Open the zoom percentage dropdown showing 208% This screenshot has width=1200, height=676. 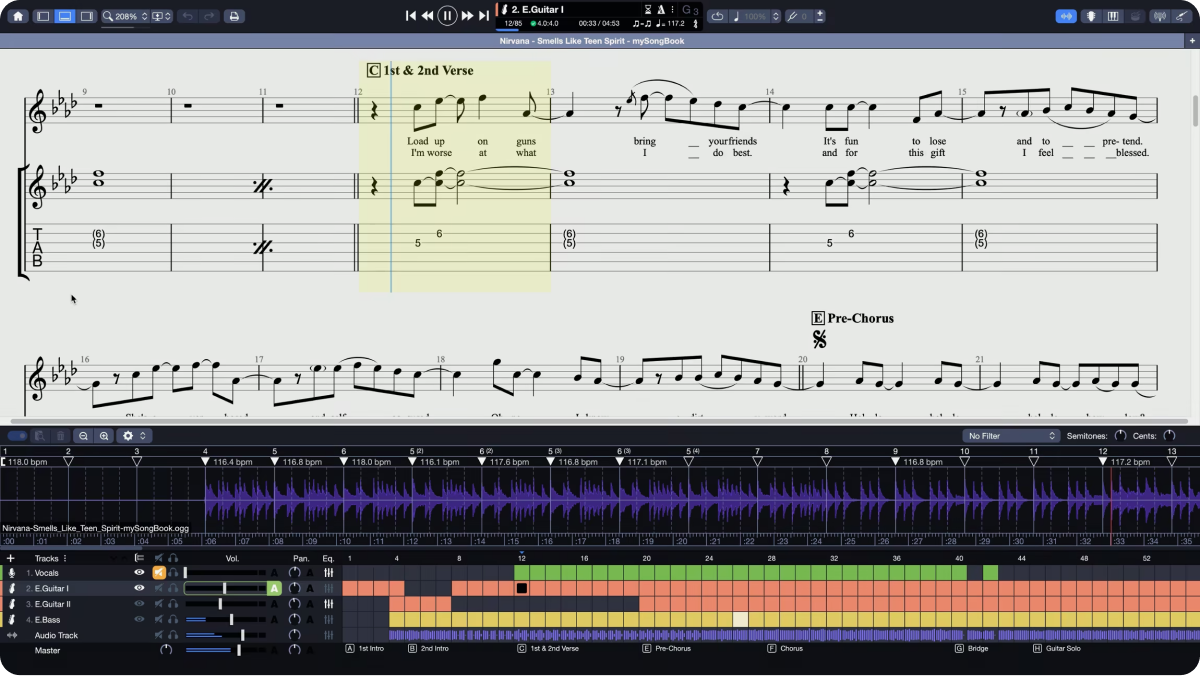click(x=126, y=16)
